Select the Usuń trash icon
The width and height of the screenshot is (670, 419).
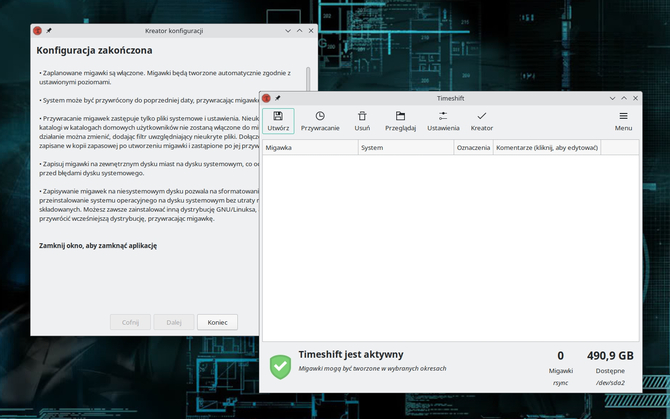pyautogui.click(x=362, y=116)
